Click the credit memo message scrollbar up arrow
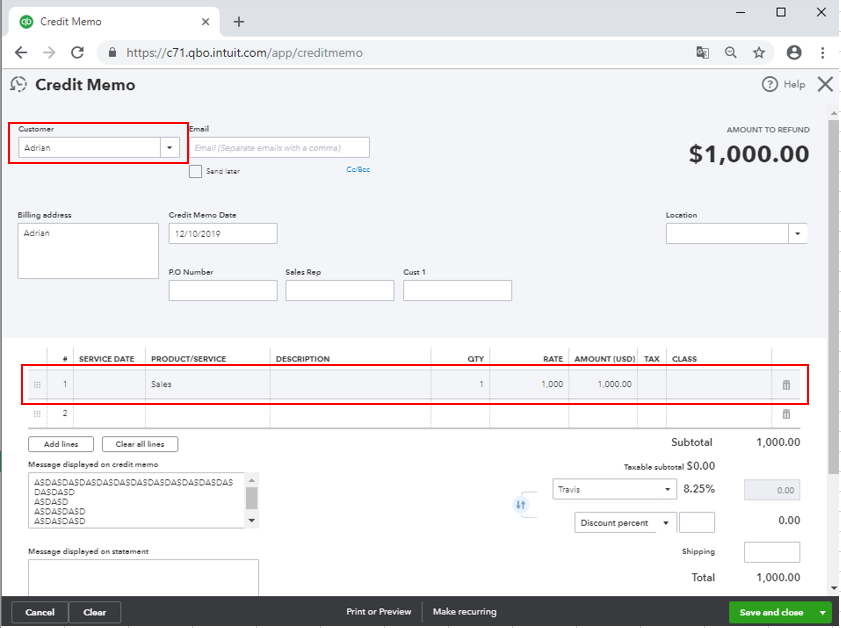The width and height of the screenshot is (841, 628). (x=252, y=480)
